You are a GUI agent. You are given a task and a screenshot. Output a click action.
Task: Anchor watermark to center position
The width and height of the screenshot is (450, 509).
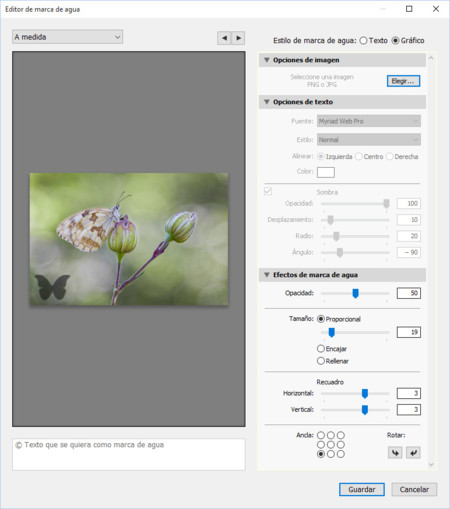tap(331, 444)
